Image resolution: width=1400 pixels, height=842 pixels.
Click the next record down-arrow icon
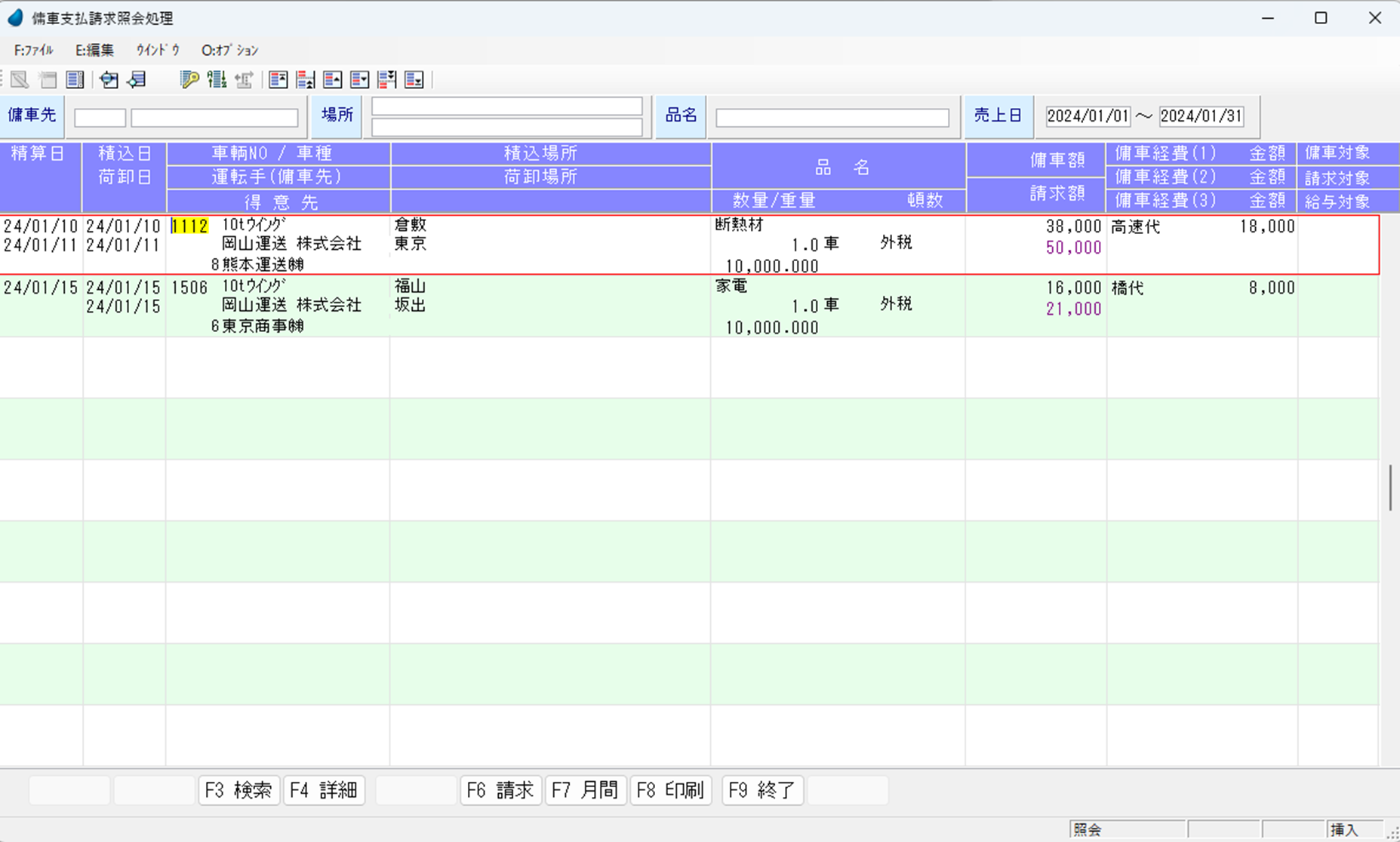(x=360, y=80)
